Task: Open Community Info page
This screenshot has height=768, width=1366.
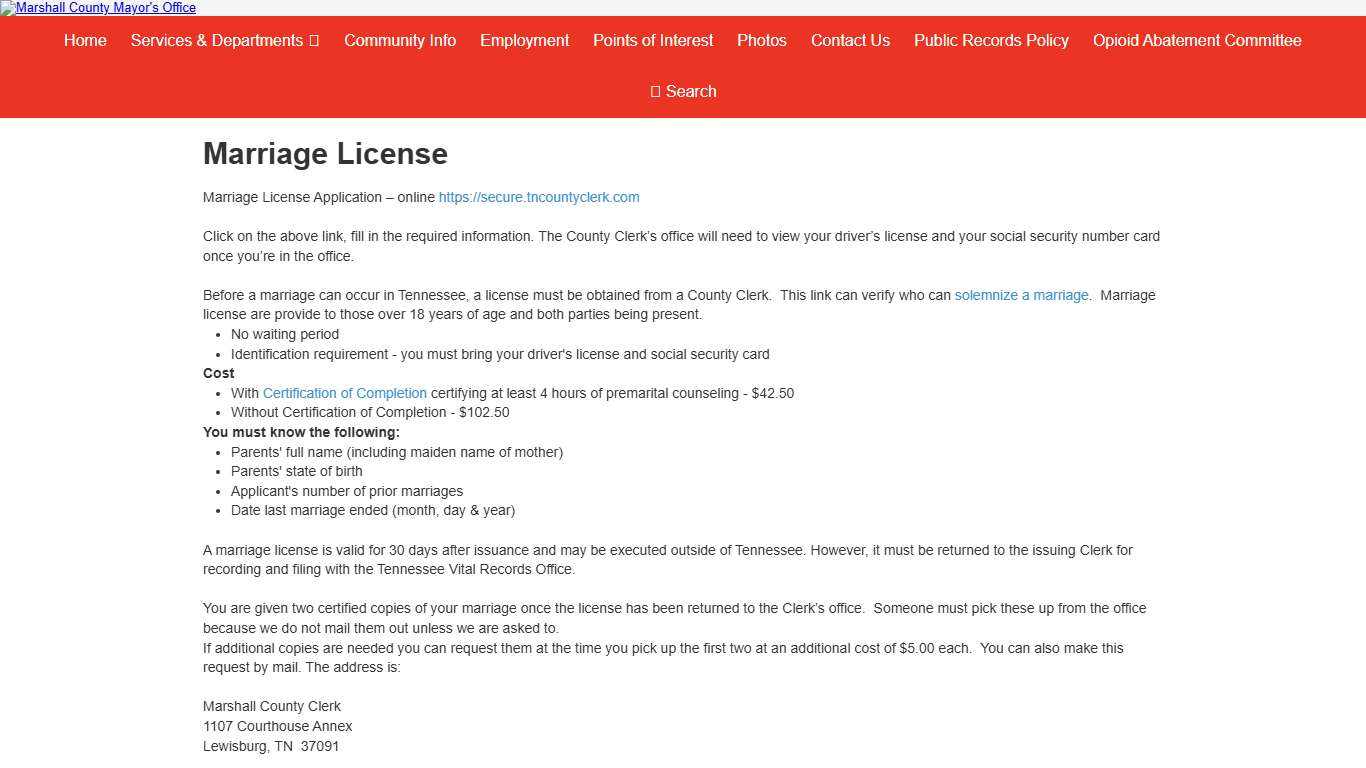Action: 400,41
